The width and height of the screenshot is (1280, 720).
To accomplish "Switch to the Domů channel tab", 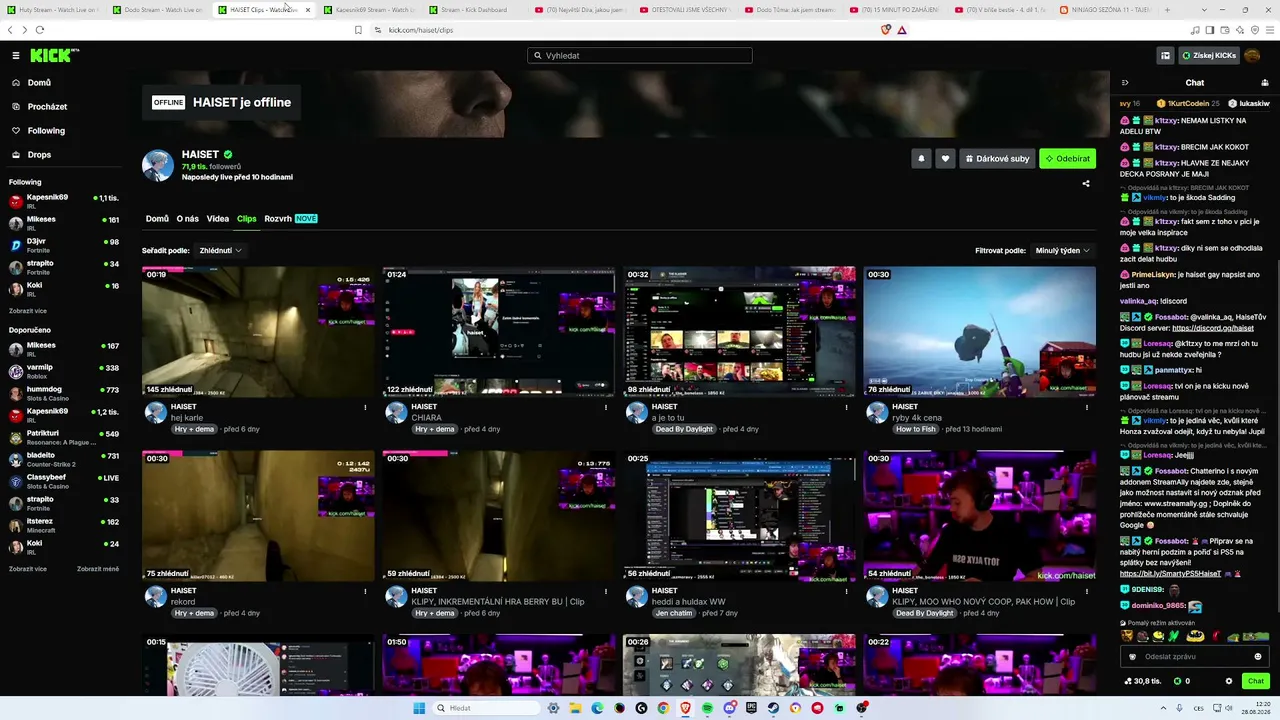I will [x=157, y=219].
